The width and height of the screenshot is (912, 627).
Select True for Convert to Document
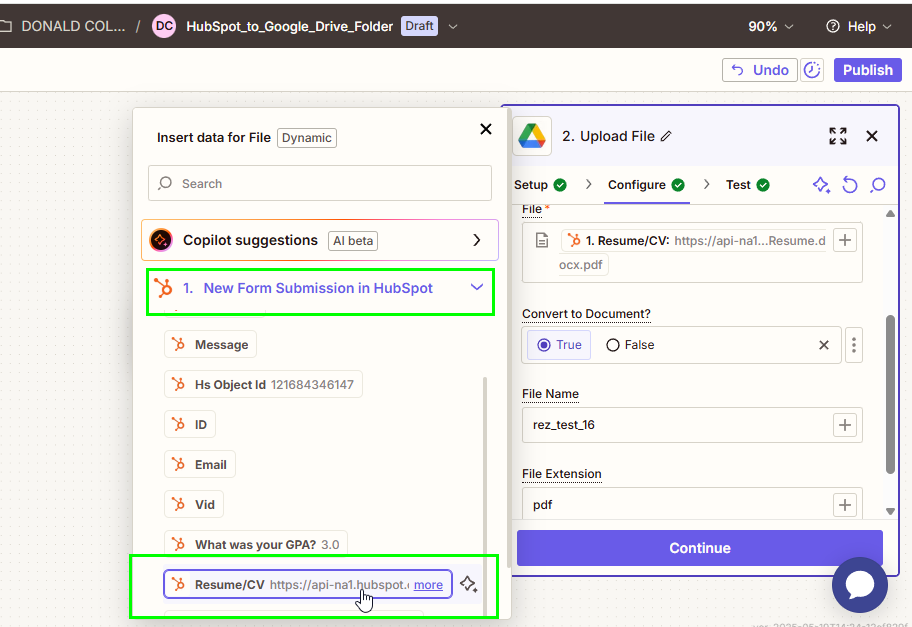coord(559,345)
